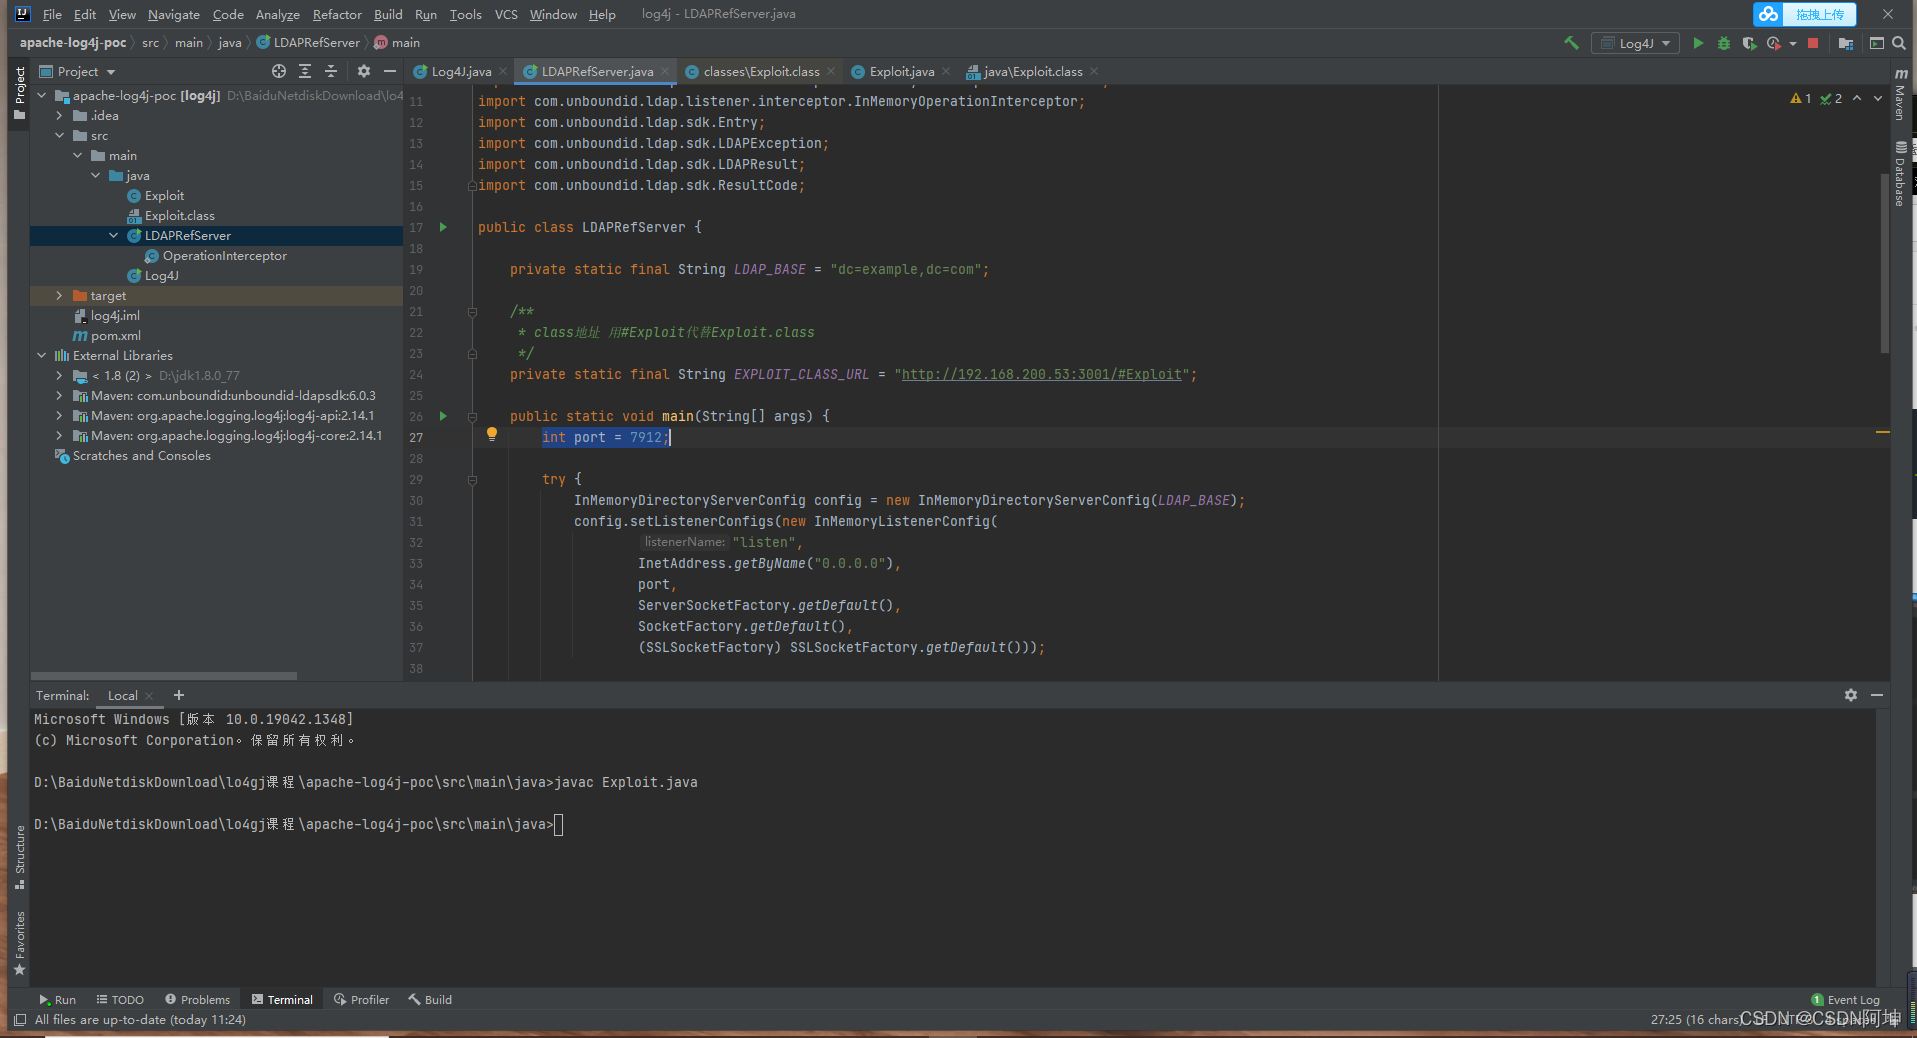The image size is (1917, 1038).
Task: Open the TODO tool window
Action: pos(120,1000)
